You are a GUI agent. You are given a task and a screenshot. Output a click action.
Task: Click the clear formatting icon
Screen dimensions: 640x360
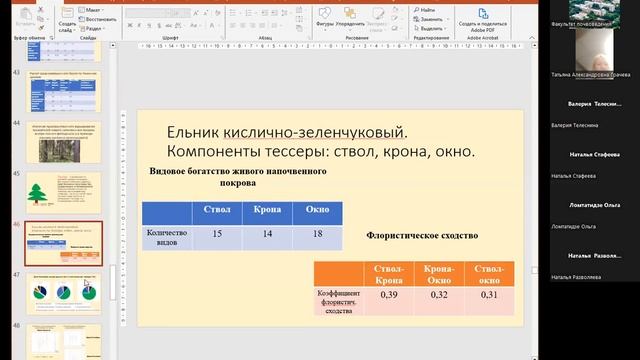[x=218, y=13]
